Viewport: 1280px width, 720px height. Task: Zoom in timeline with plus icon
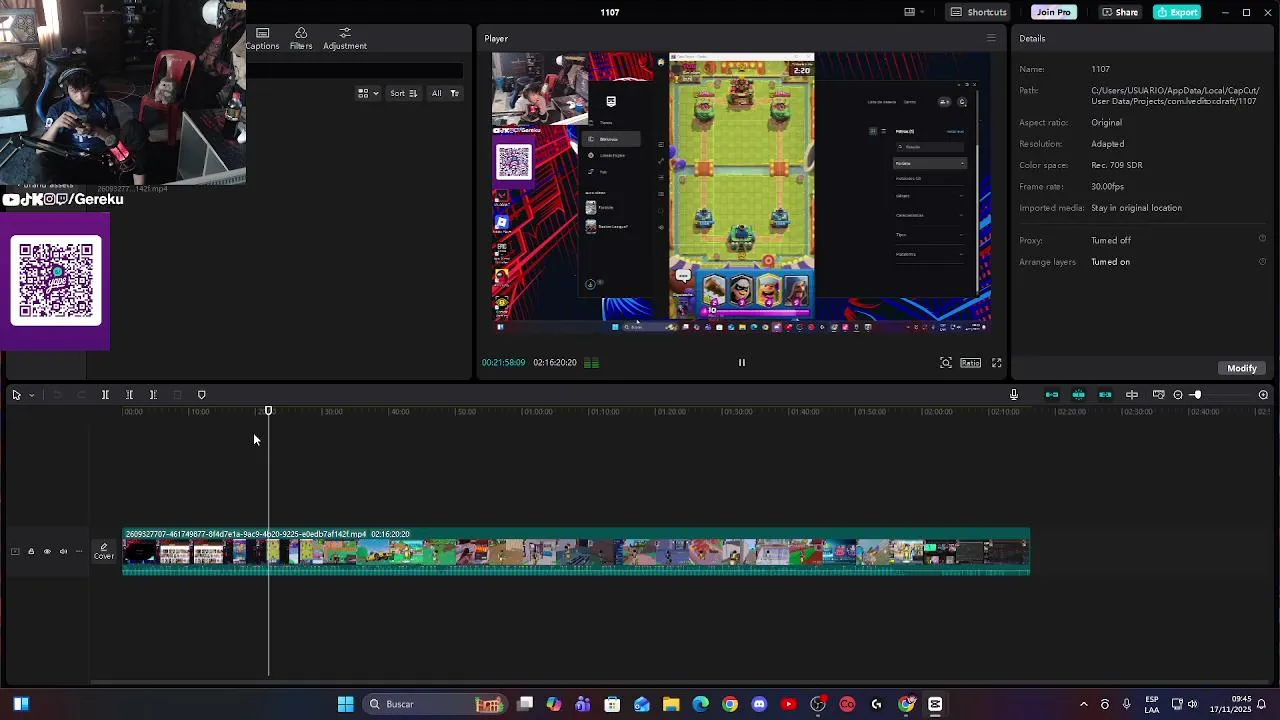pos(1263,395)
